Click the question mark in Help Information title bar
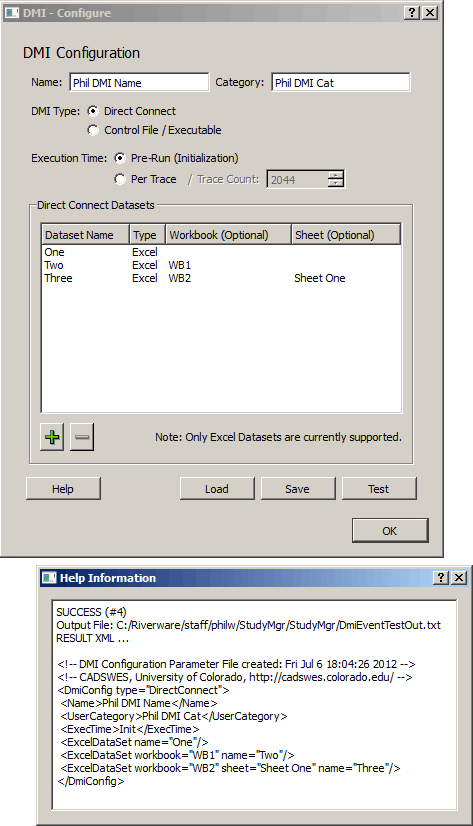The image size is (473, 826). pos(441,578)
